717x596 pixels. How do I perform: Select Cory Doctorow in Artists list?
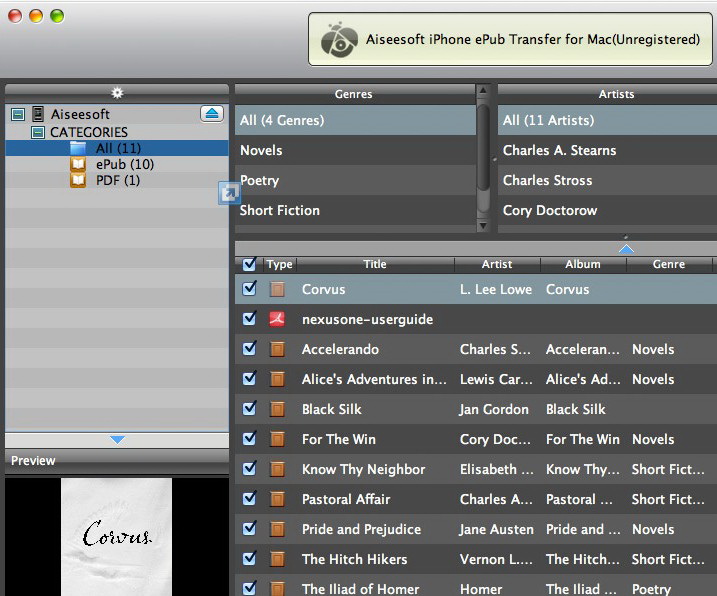(x=549, y=210)
